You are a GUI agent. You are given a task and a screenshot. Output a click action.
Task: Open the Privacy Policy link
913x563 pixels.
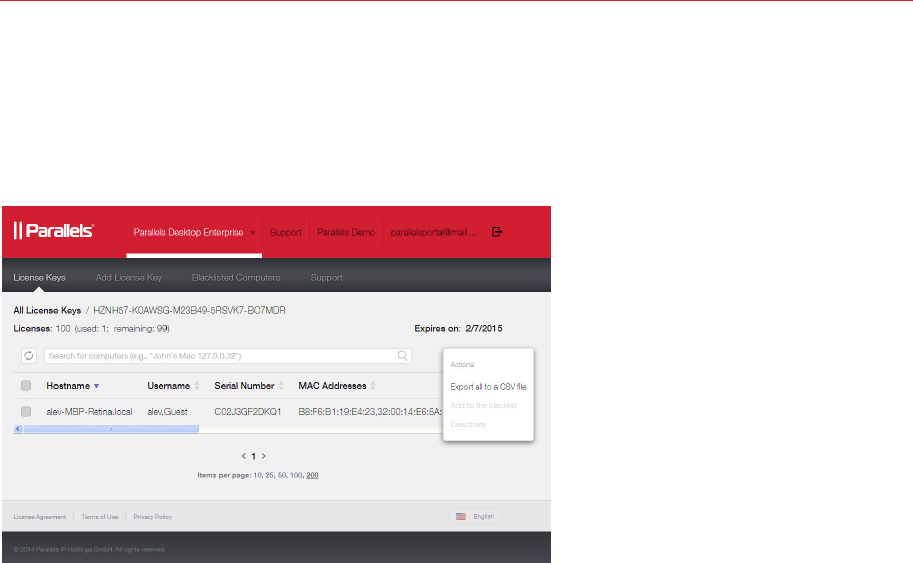pos(153,517)
